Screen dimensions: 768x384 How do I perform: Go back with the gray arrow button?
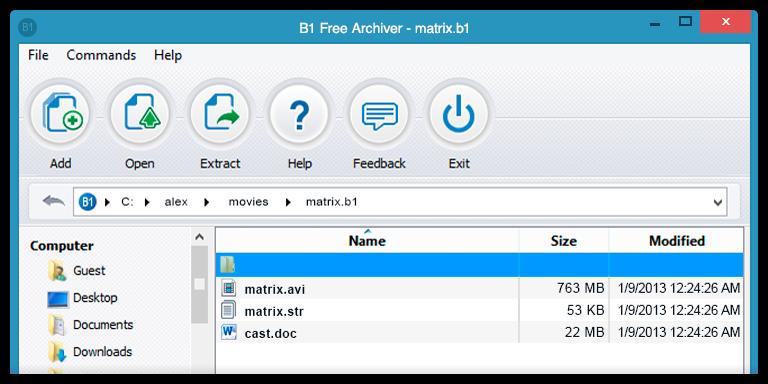click(x=53, y=201)
